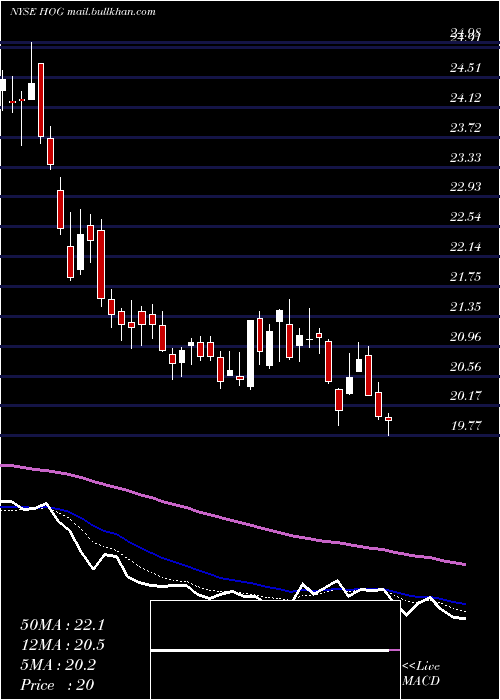Screen dimensions: 500x700
Task: Click the 20.17 price axis label
Action: [466, 396]
